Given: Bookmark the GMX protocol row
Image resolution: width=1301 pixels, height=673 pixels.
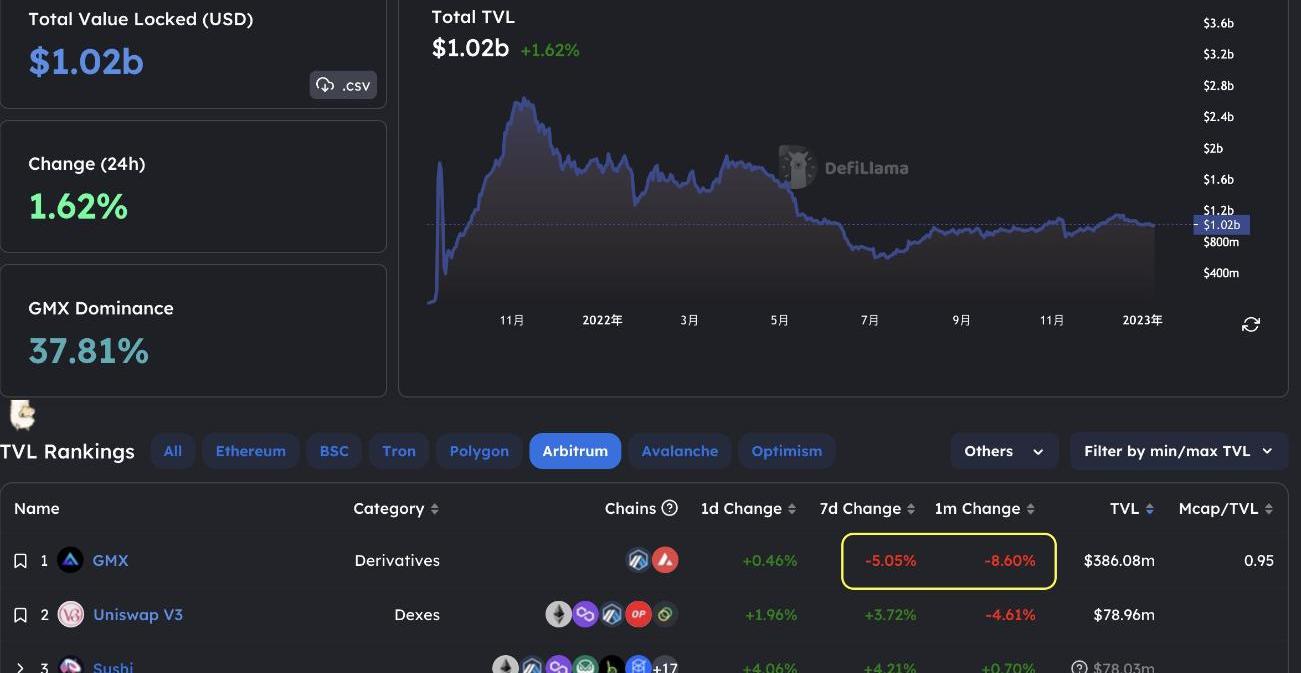Looking at the screenshot, I should (20, 561).
